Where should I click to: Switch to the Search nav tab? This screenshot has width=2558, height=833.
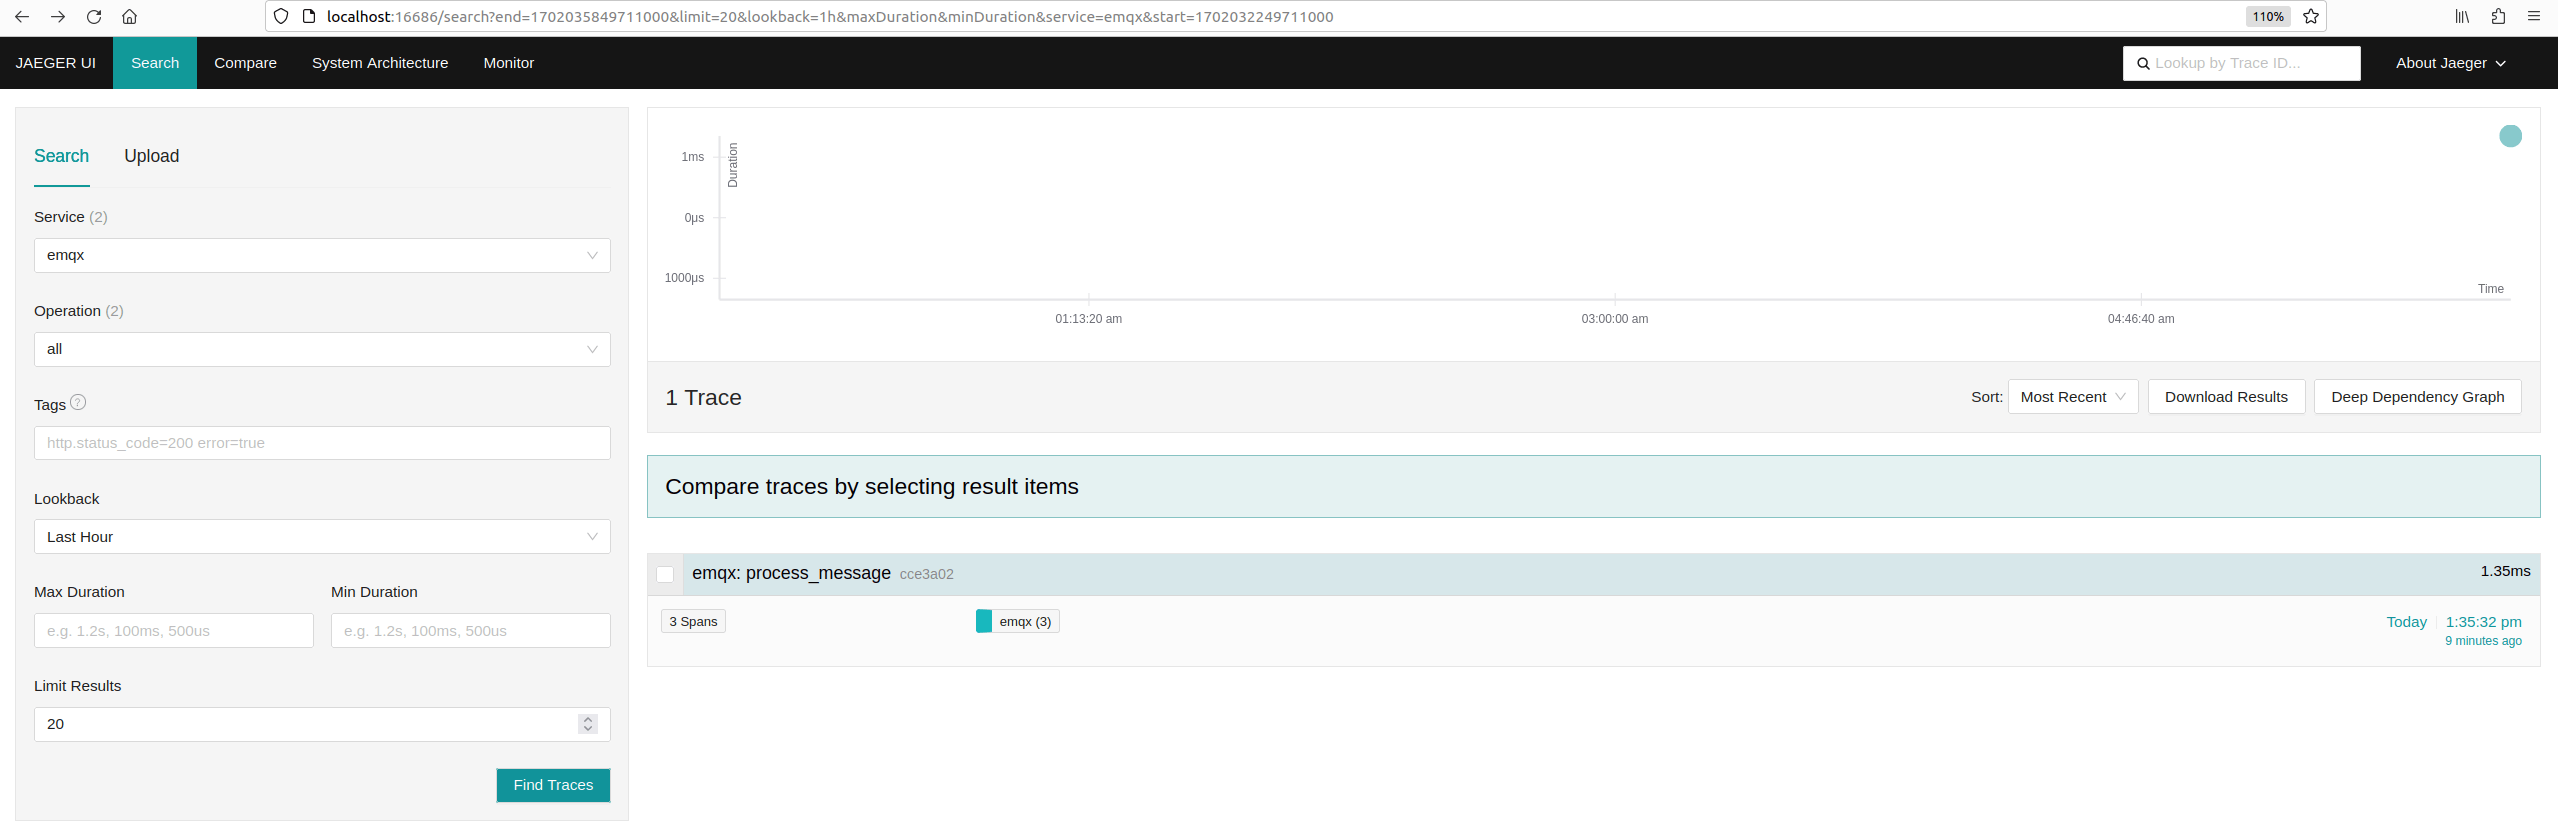click(155, 63)
